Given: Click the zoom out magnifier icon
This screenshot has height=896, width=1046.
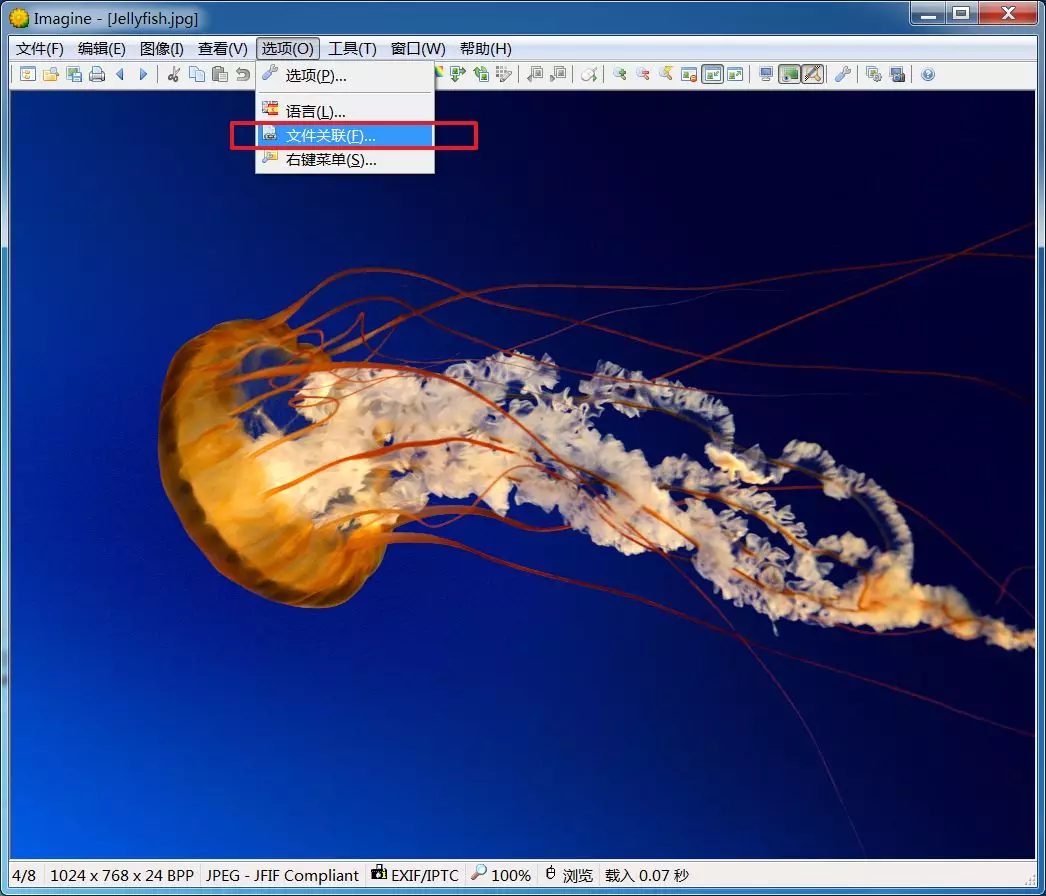Looking at the screenshot, I should coord(643,74).
